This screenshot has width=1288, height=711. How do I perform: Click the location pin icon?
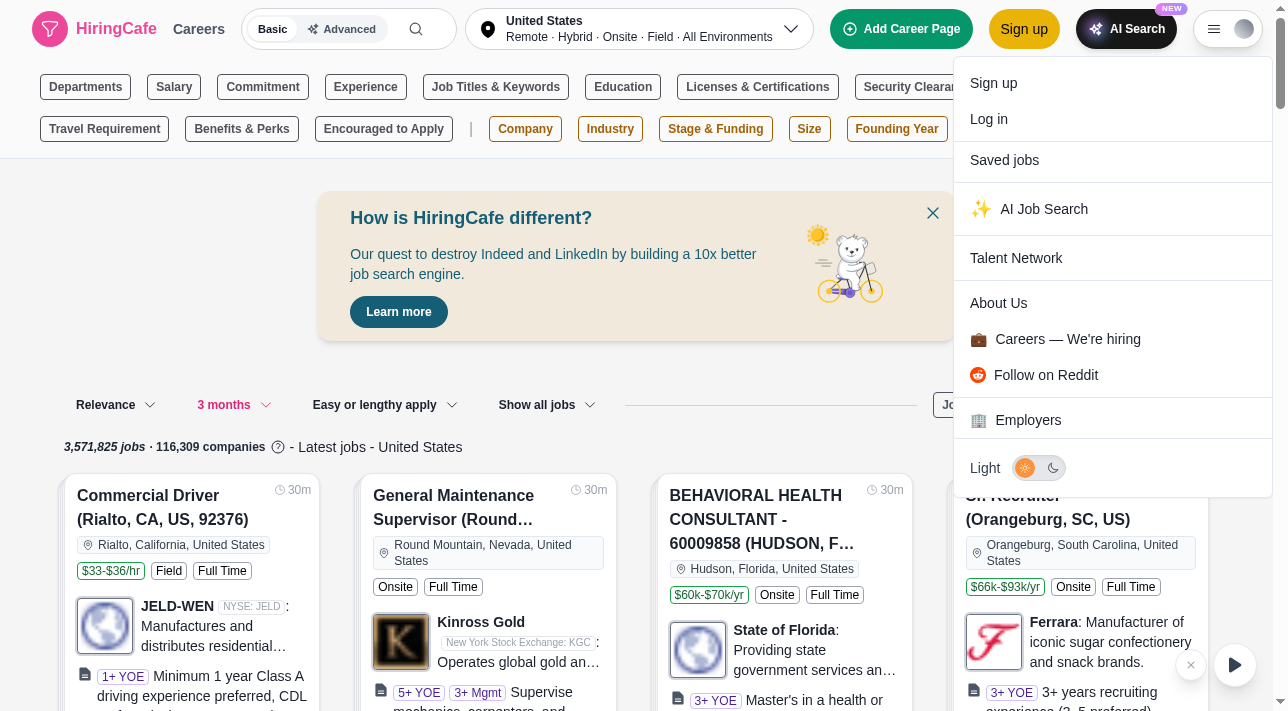click(488, 29)
